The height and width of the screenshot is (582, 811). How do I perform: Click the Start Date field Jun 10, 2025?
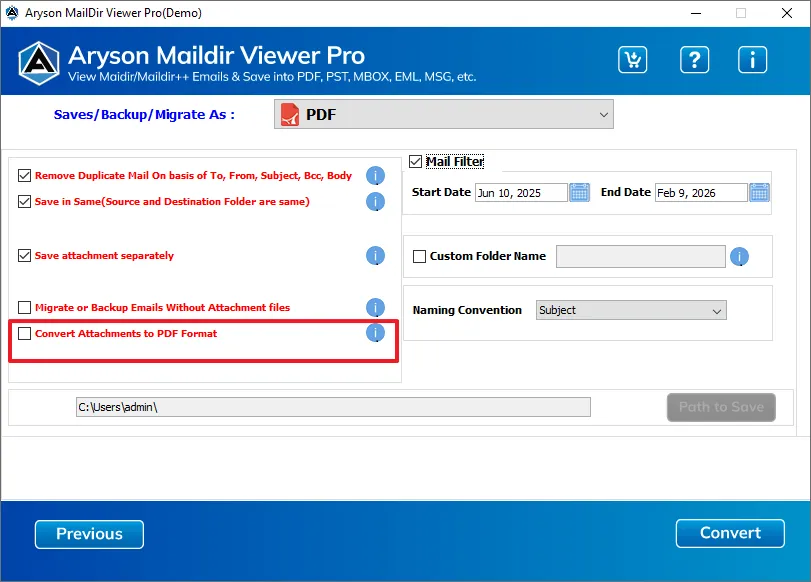[x=521, y=193]
